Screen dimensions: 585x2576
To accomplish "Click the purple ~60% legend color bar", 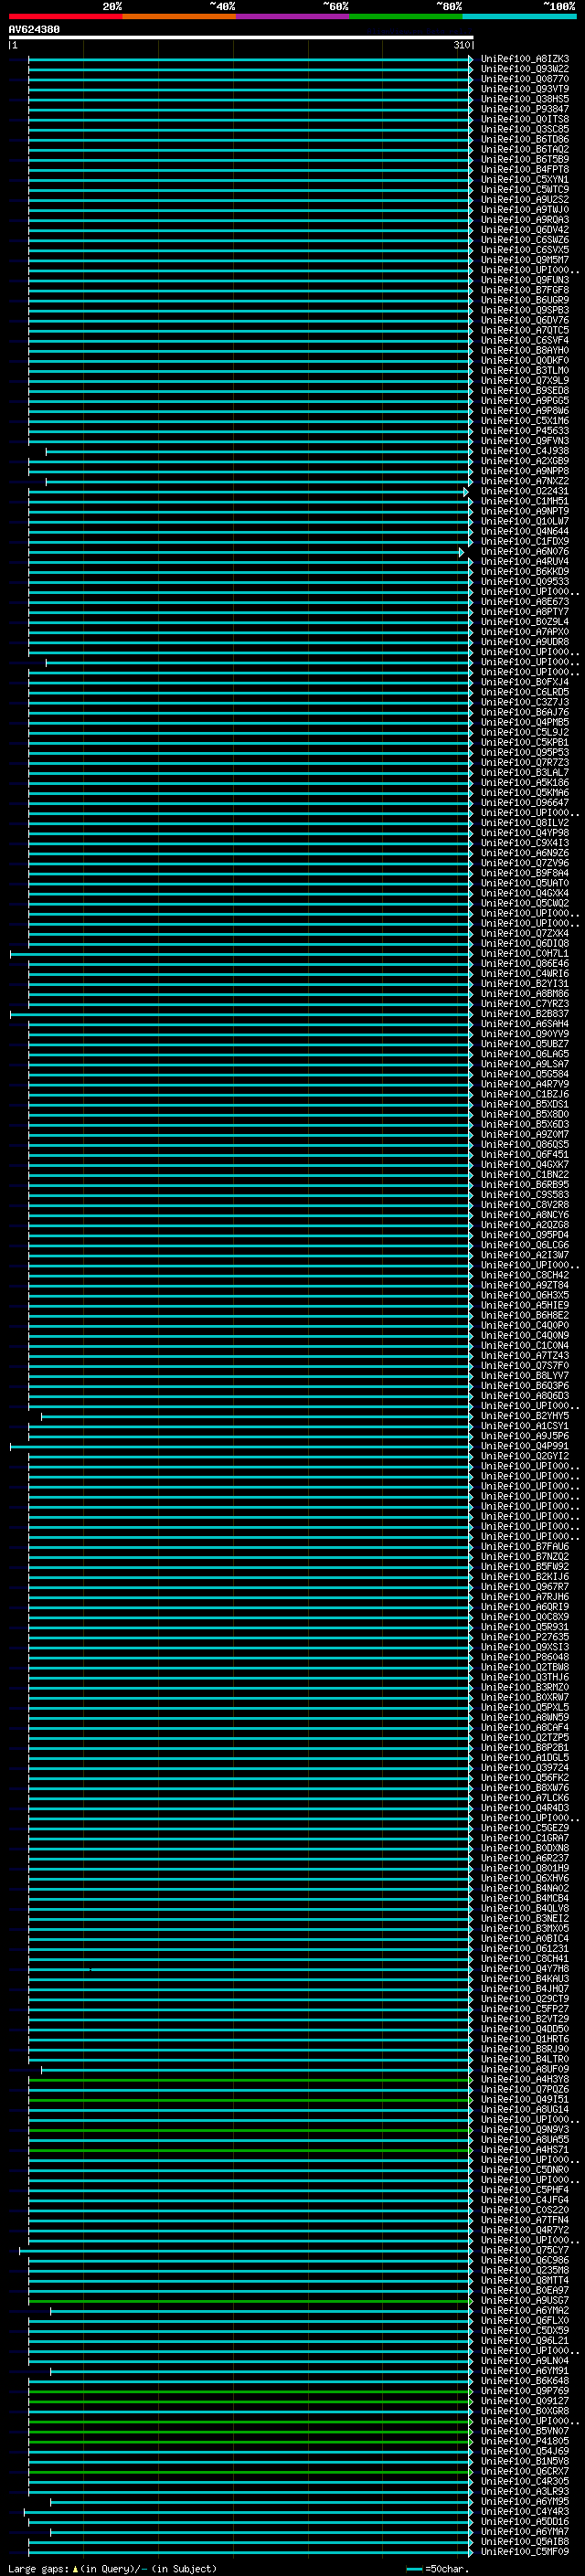I will click(x=292, y=17).
